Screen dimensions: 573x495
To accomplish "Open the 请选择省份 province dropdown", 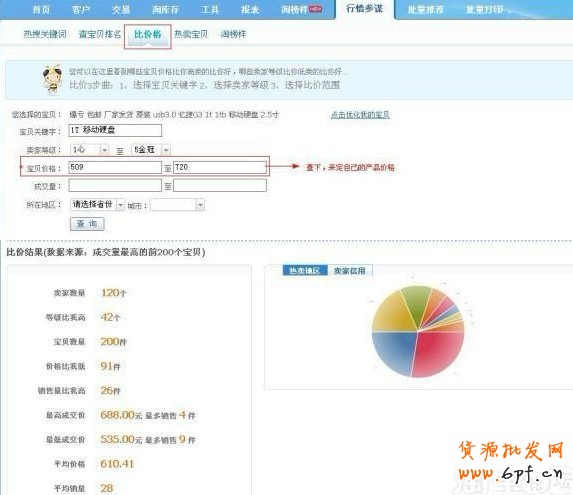I will (x=97, y=205).
